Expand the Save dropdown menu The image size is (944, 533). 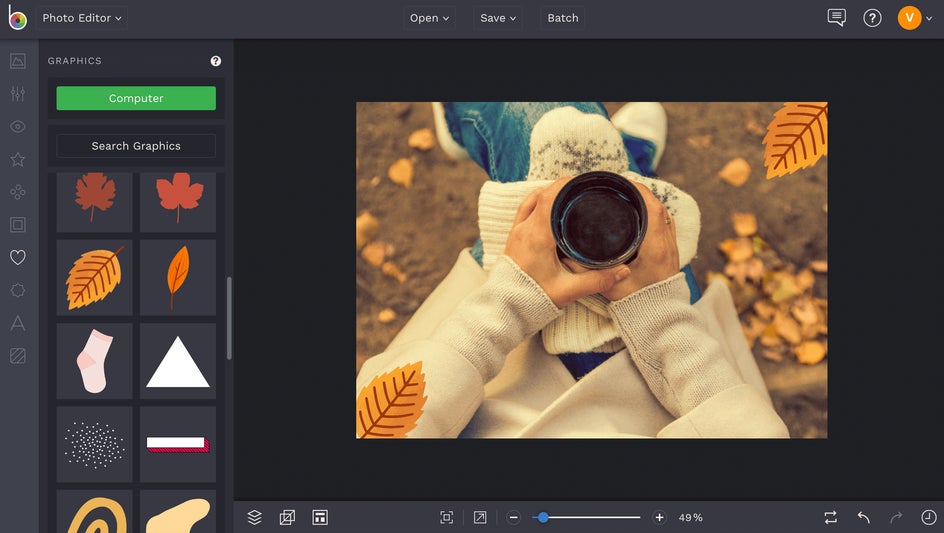[x=498, y=18]
